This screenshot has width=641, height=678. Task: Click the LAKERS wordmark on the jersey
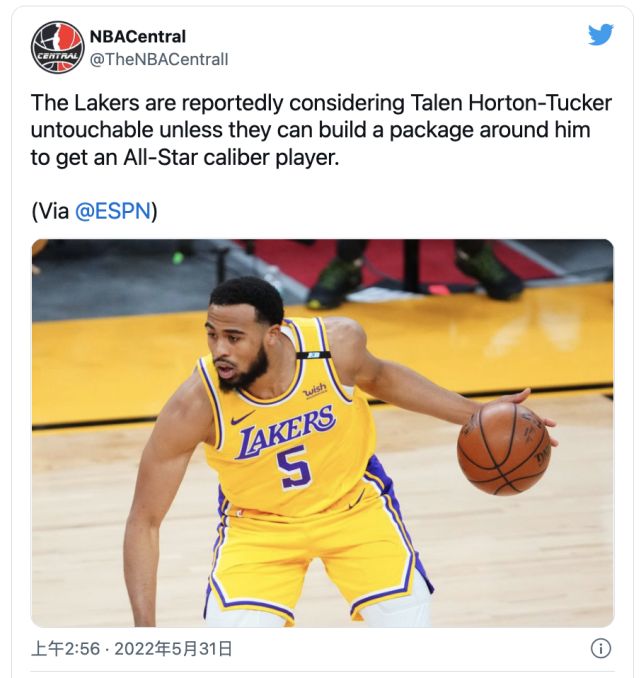[286, 432]
